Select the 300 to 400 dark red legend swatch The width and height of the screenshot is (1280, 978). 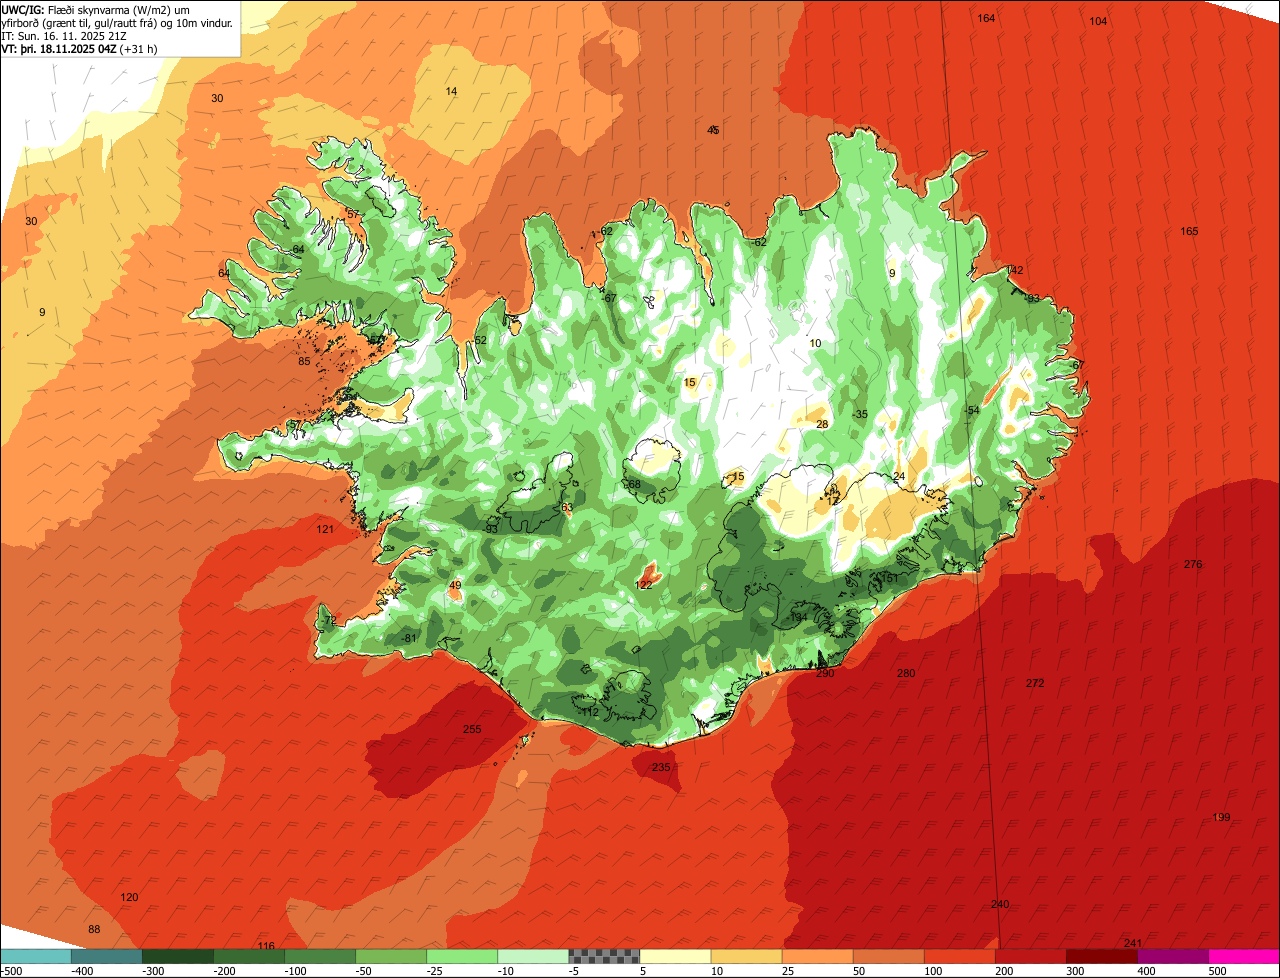[1101, 956]
